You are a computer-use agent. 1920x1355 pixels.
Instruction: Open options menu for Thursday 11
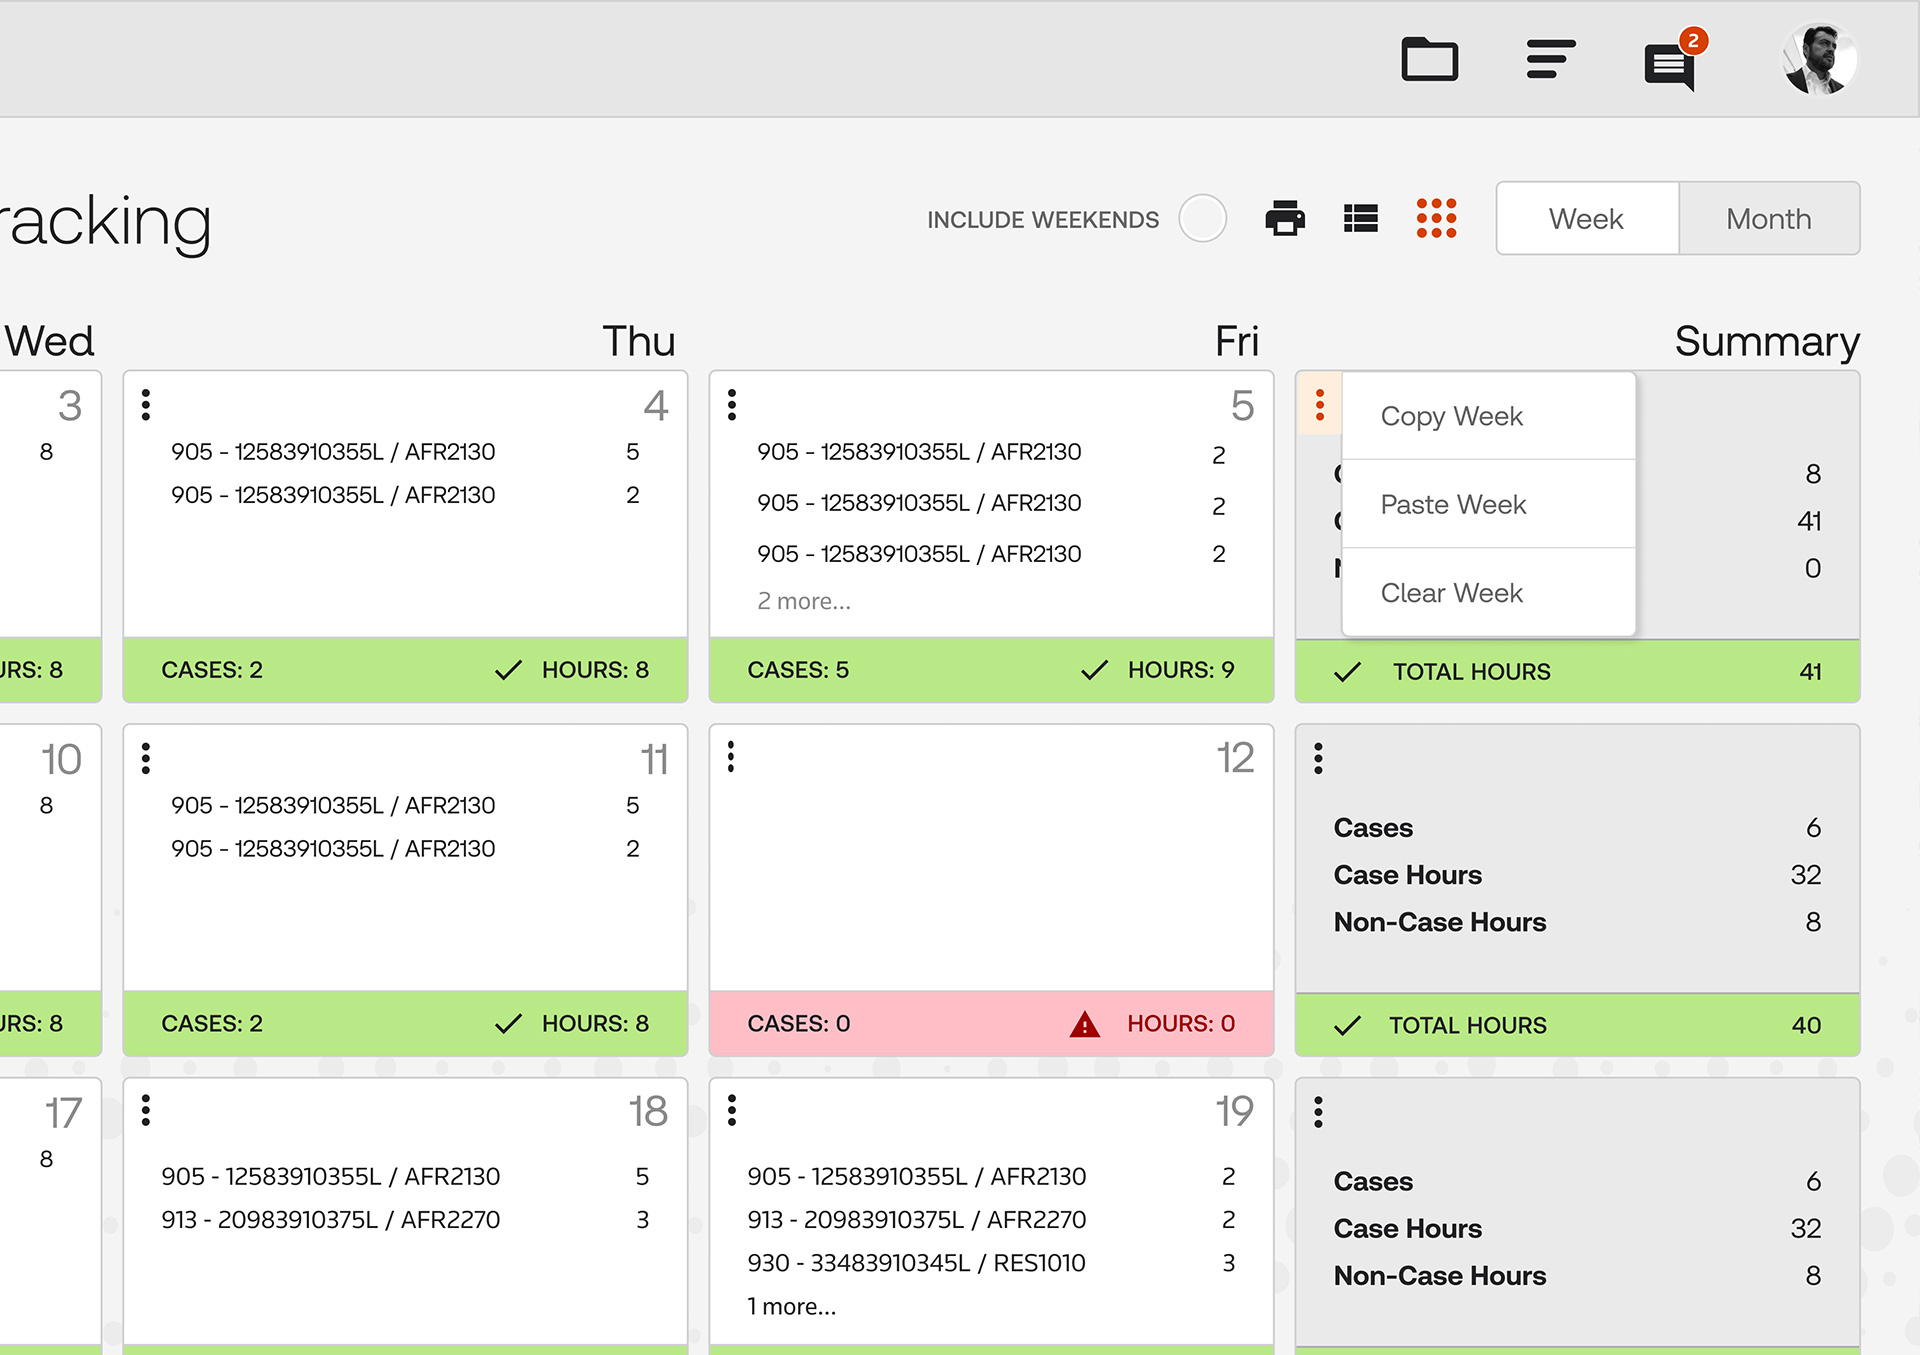[x=146, y=758]
